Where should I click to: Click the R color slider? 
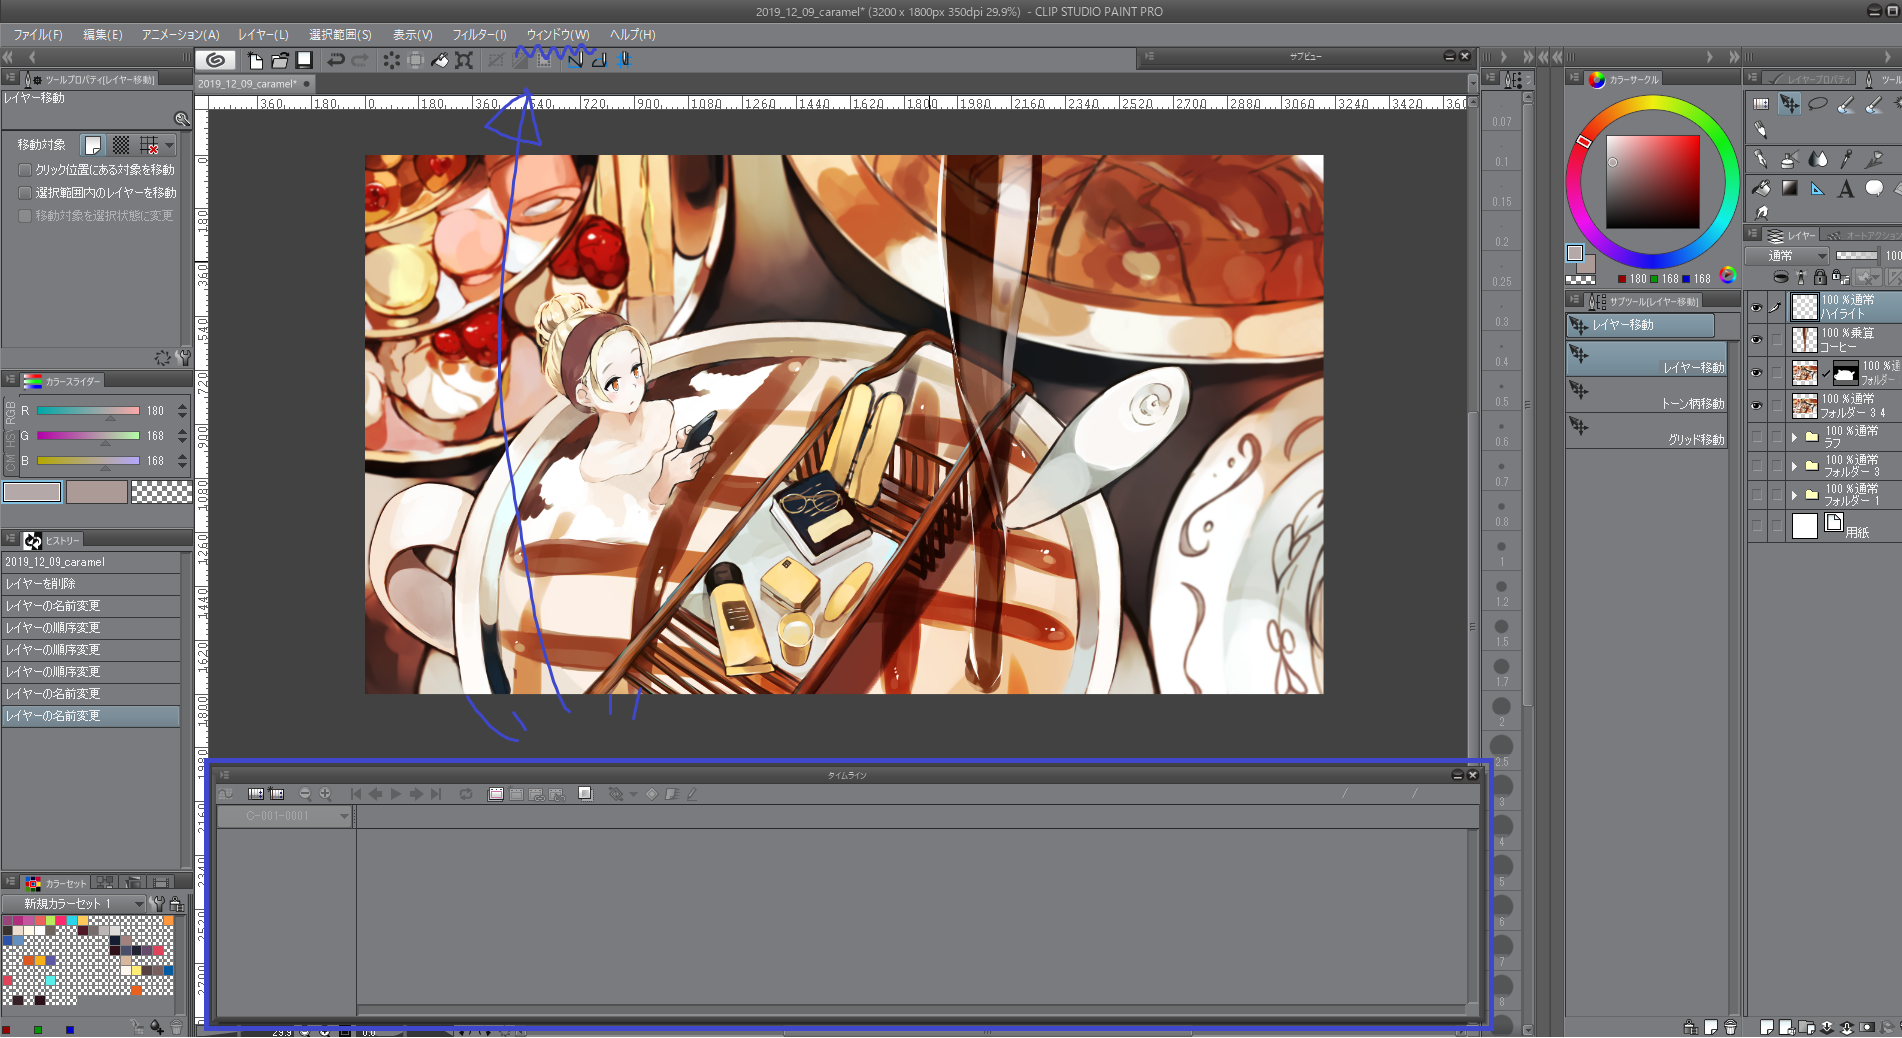(x=88, y=411)
